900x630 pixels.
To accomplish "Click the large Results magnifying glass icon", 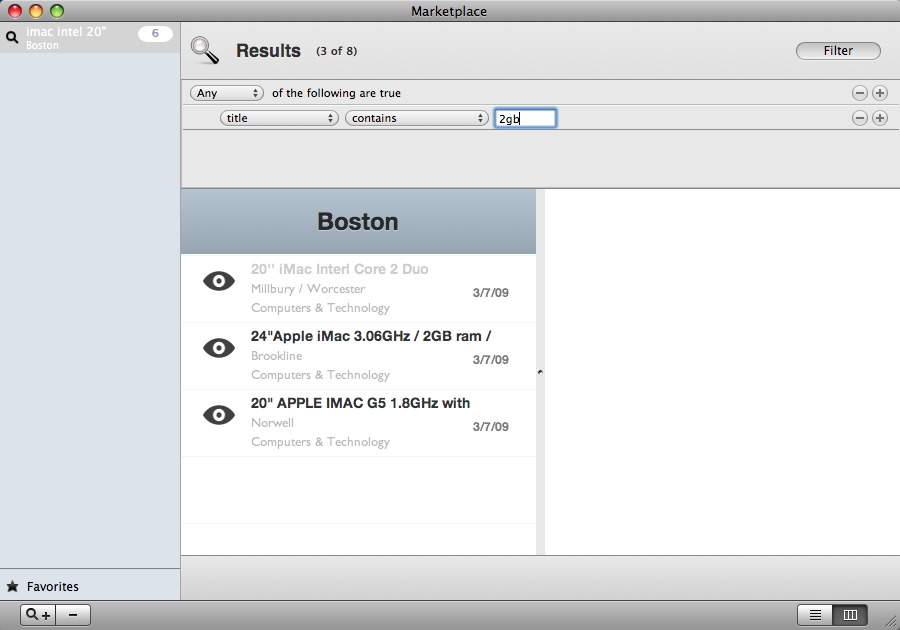I will coord(205,50).
